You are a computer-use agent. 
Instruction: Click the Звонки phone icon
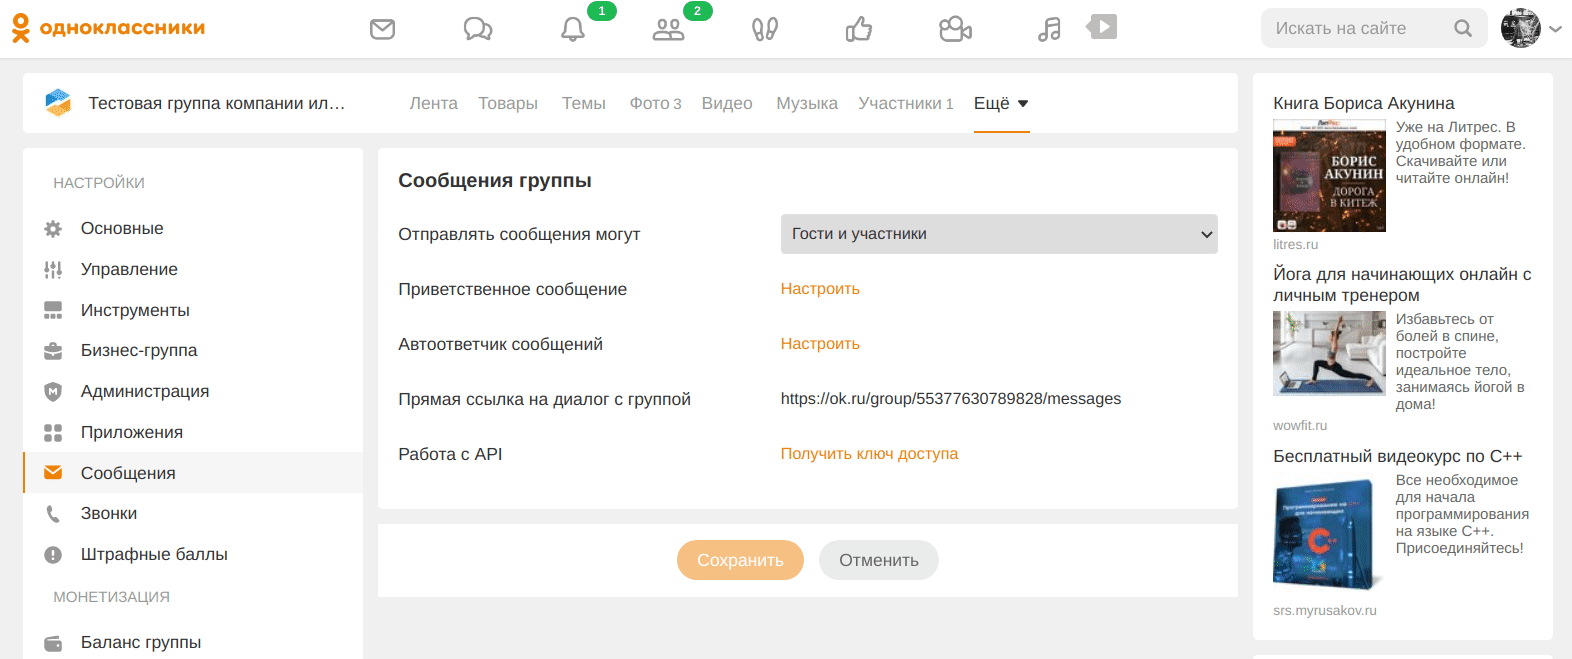pos(53,514)
